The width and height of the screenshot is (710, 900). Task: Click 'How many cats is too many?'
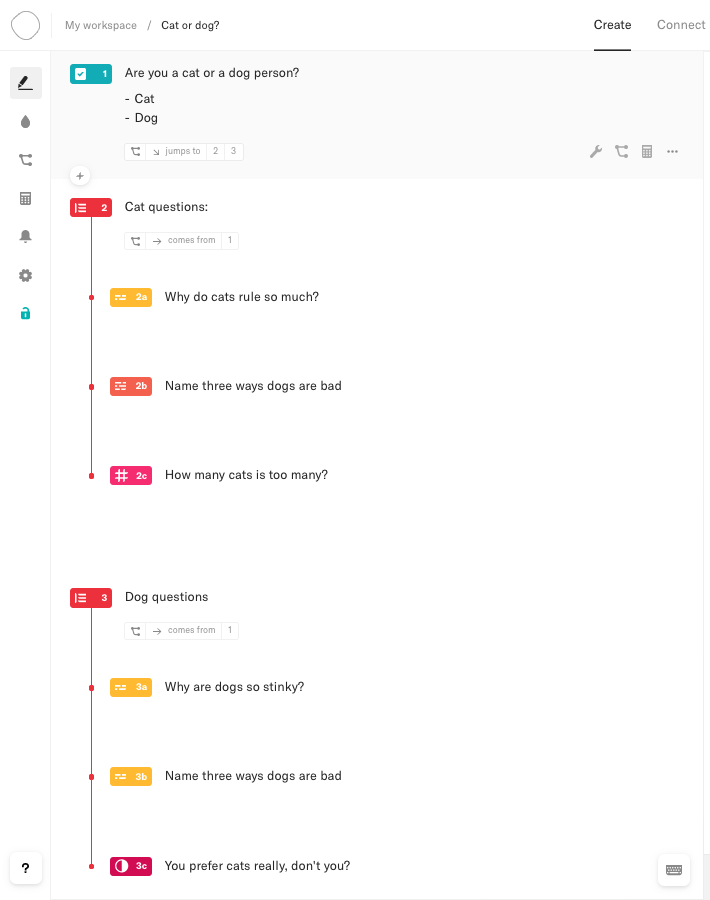[246, 475]
